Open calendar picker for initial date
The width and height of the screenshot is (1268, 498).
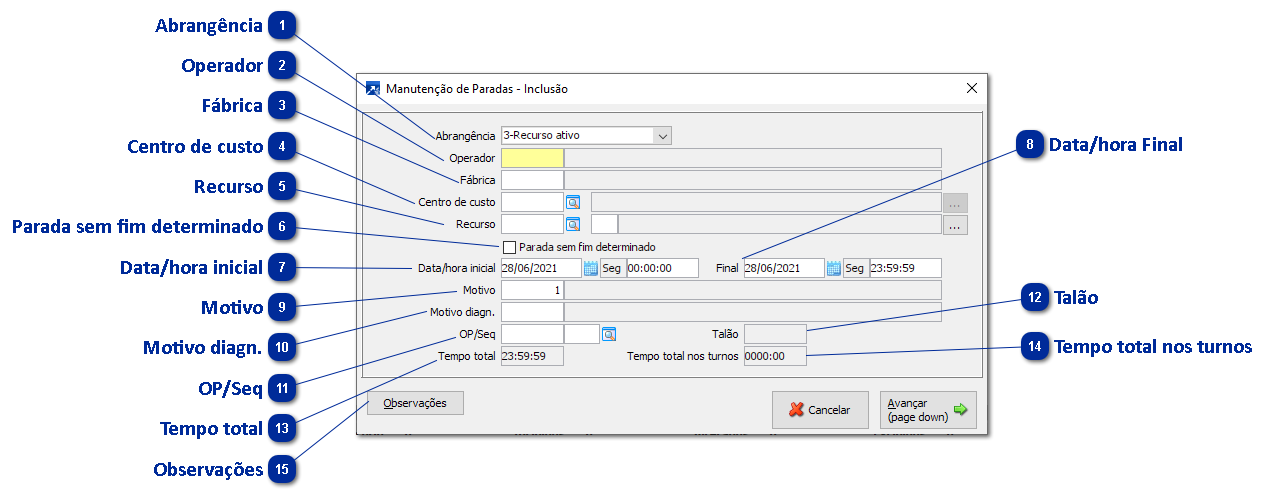click(590, 268)
